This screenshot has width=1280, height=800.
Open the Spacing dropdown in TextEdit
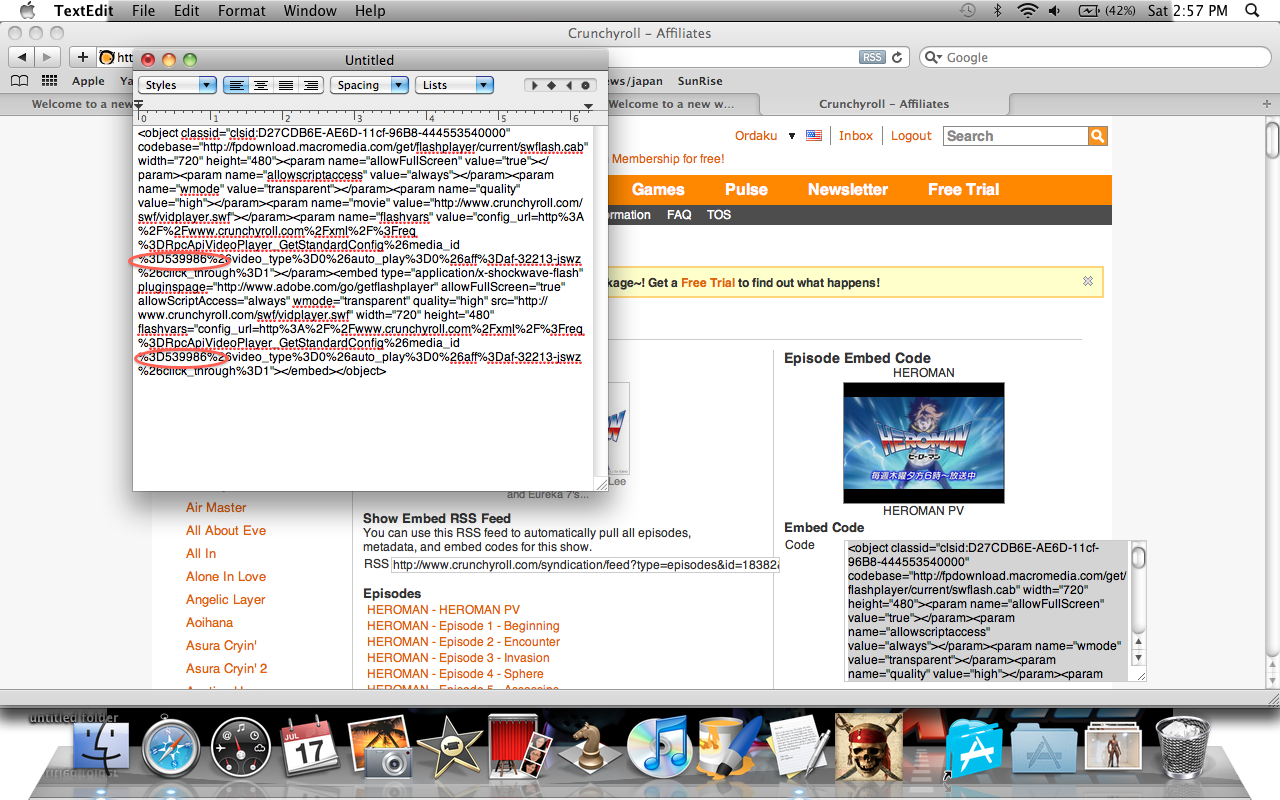point(369,85)
